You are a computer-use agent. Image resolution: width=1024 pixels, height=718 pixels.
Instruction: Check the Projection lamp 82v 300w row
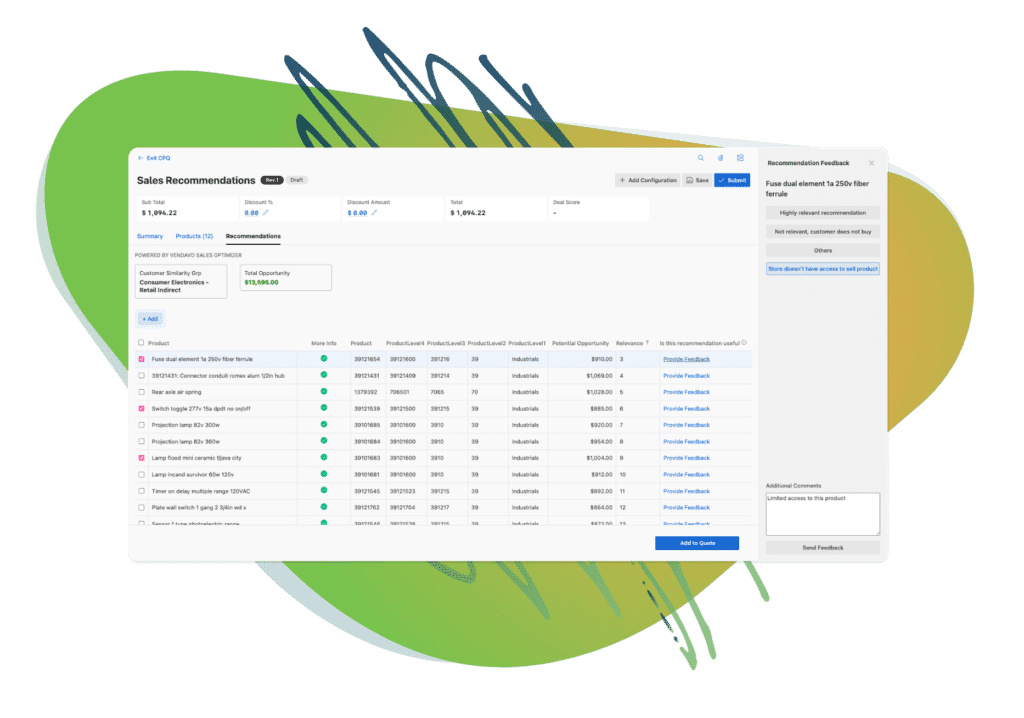(140, 424)
